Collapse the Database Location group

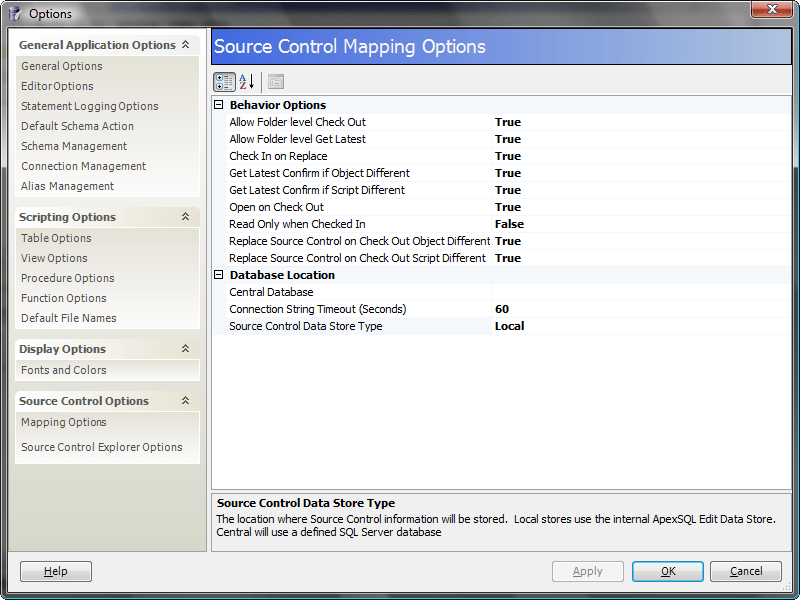(216, 274)
